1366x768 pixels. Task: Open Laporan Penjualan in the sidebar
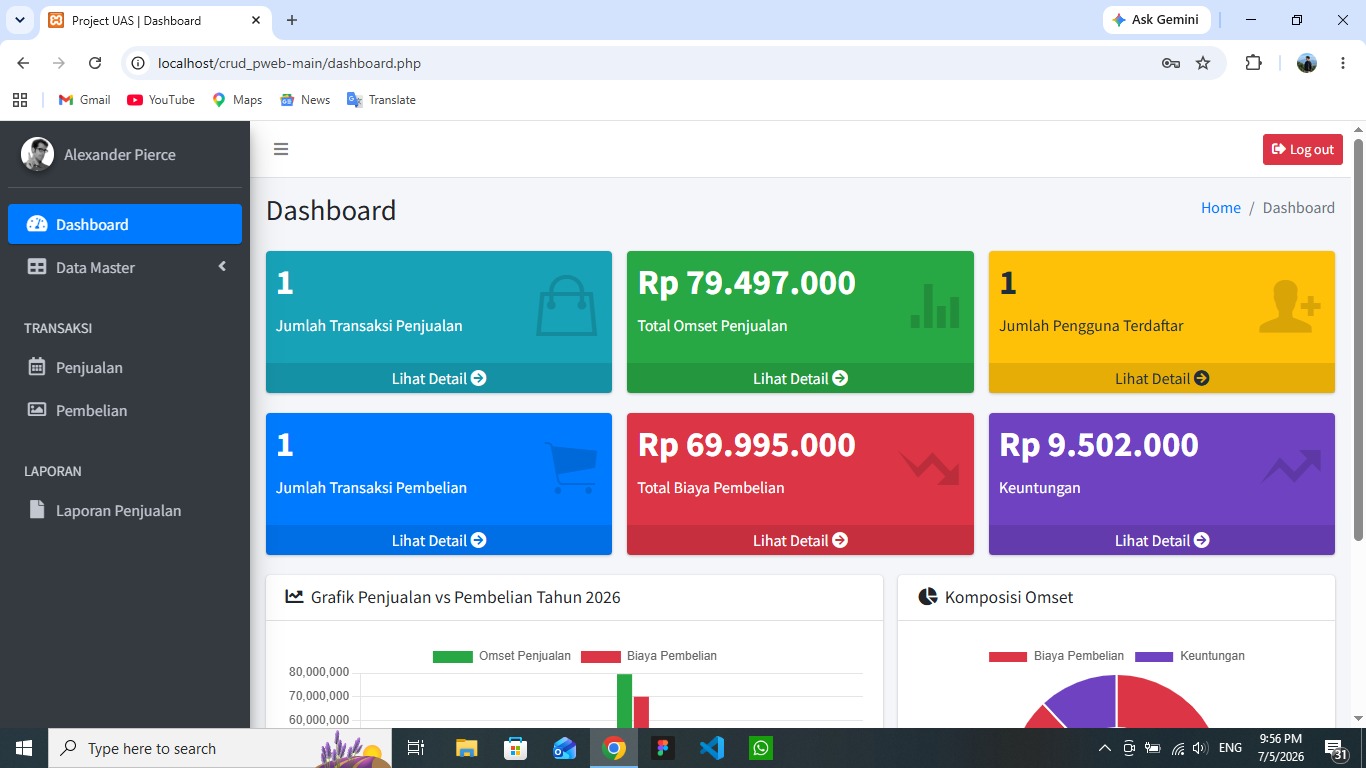click(125, 510)
